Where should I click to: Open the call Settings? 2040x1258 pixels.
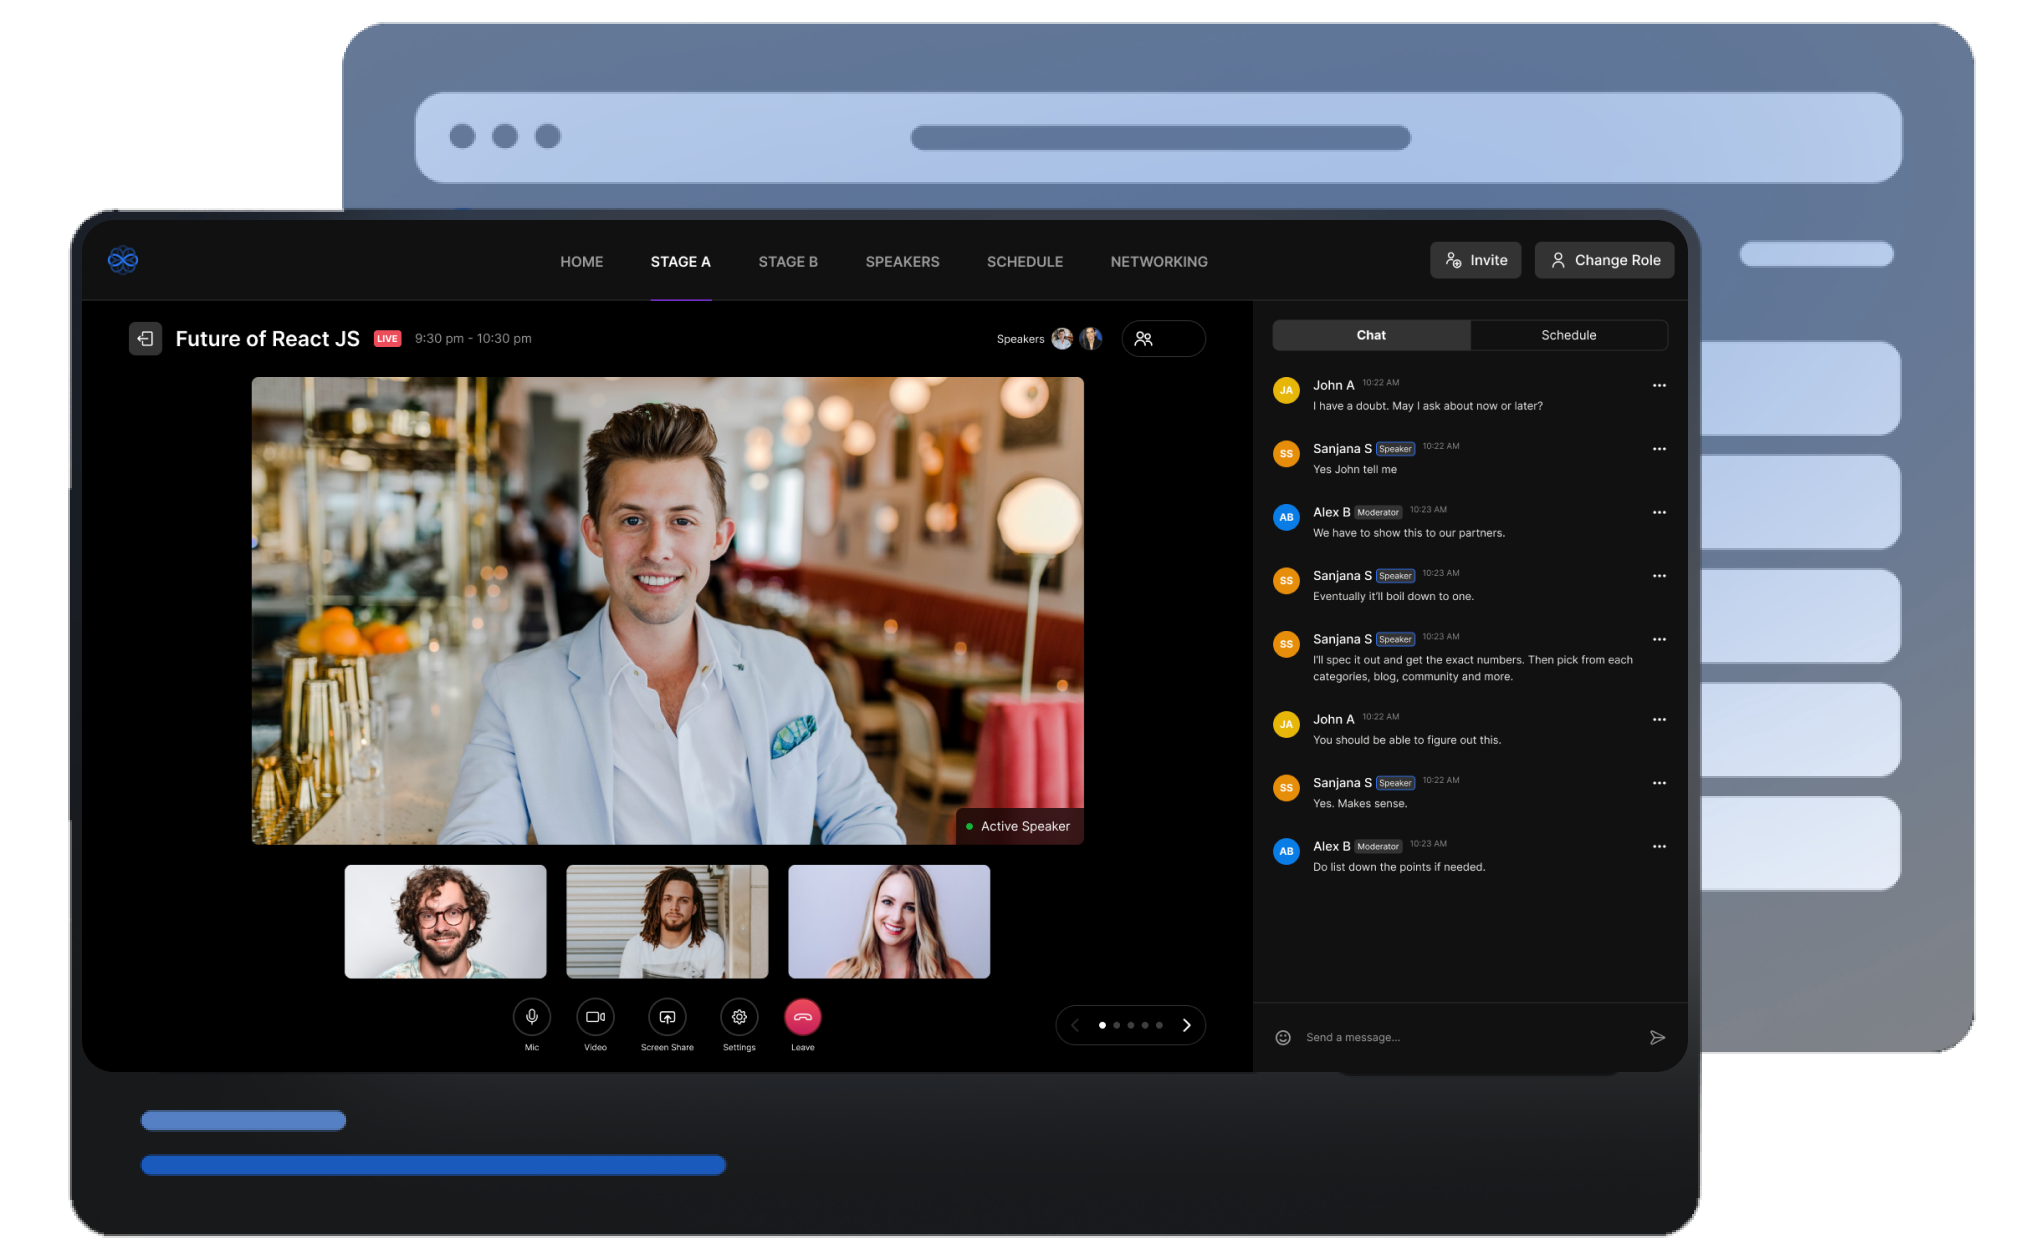click(x=739, y=1017)
